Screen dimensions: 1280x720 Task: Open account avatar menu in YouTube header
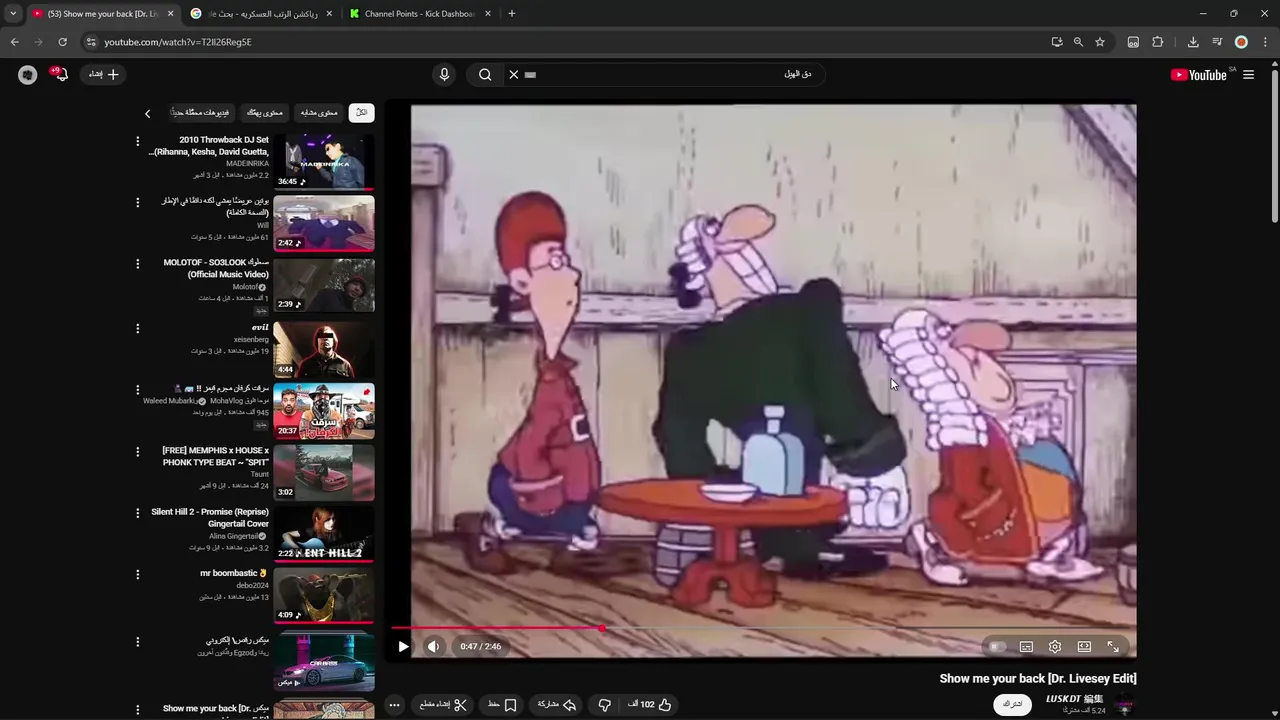tap(27, 74)
